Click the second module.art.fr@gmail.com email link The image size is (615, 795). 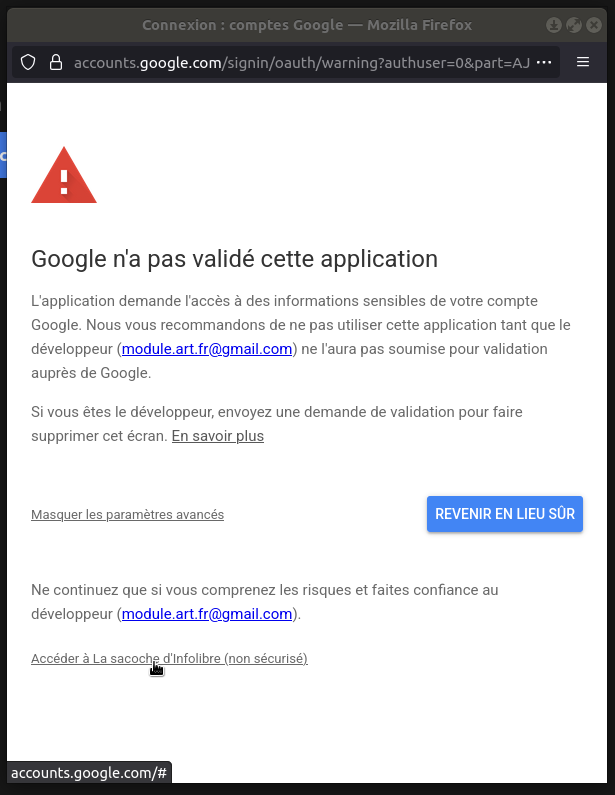point(207,614)
